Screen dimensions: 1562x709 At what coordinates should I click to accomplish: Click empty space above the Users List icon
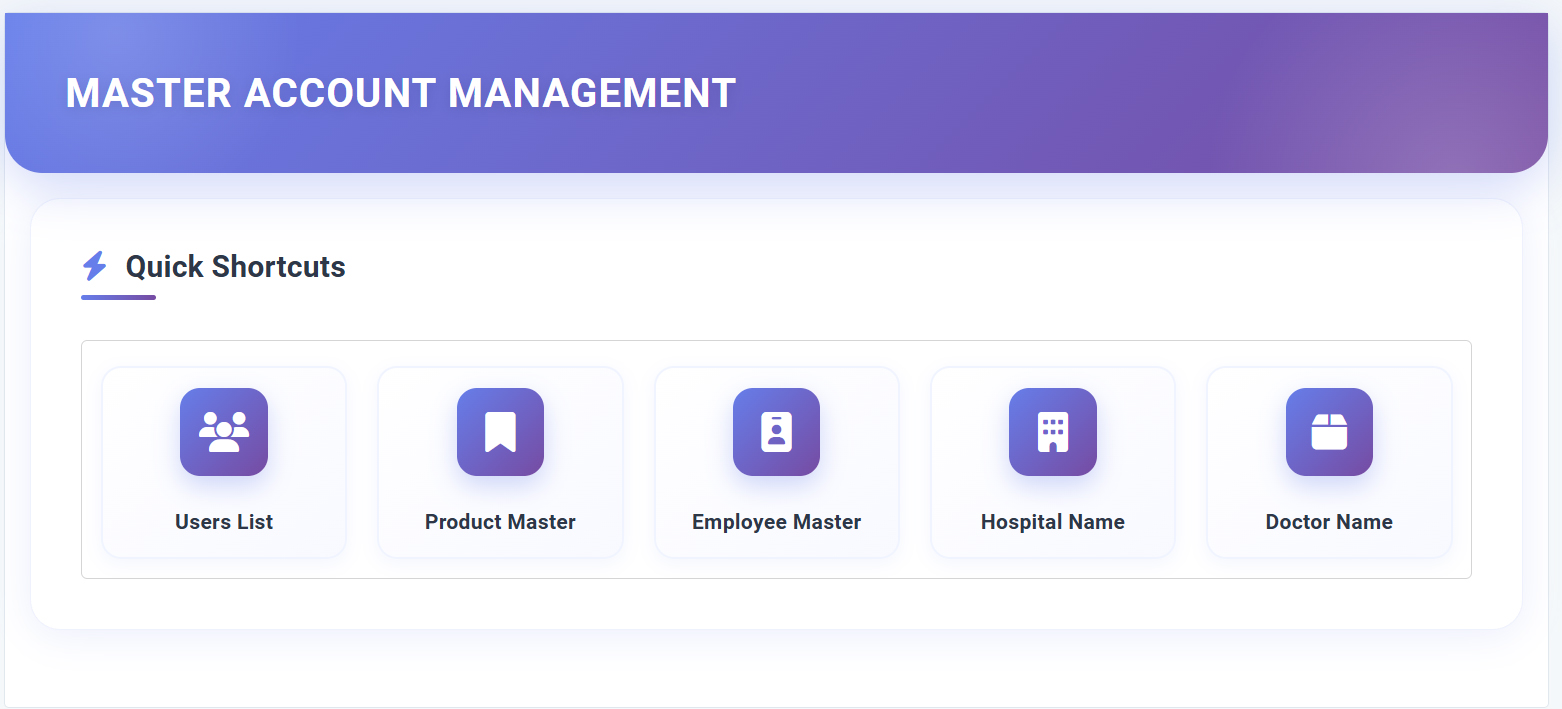pyautogui.click(x=224, y=377)
